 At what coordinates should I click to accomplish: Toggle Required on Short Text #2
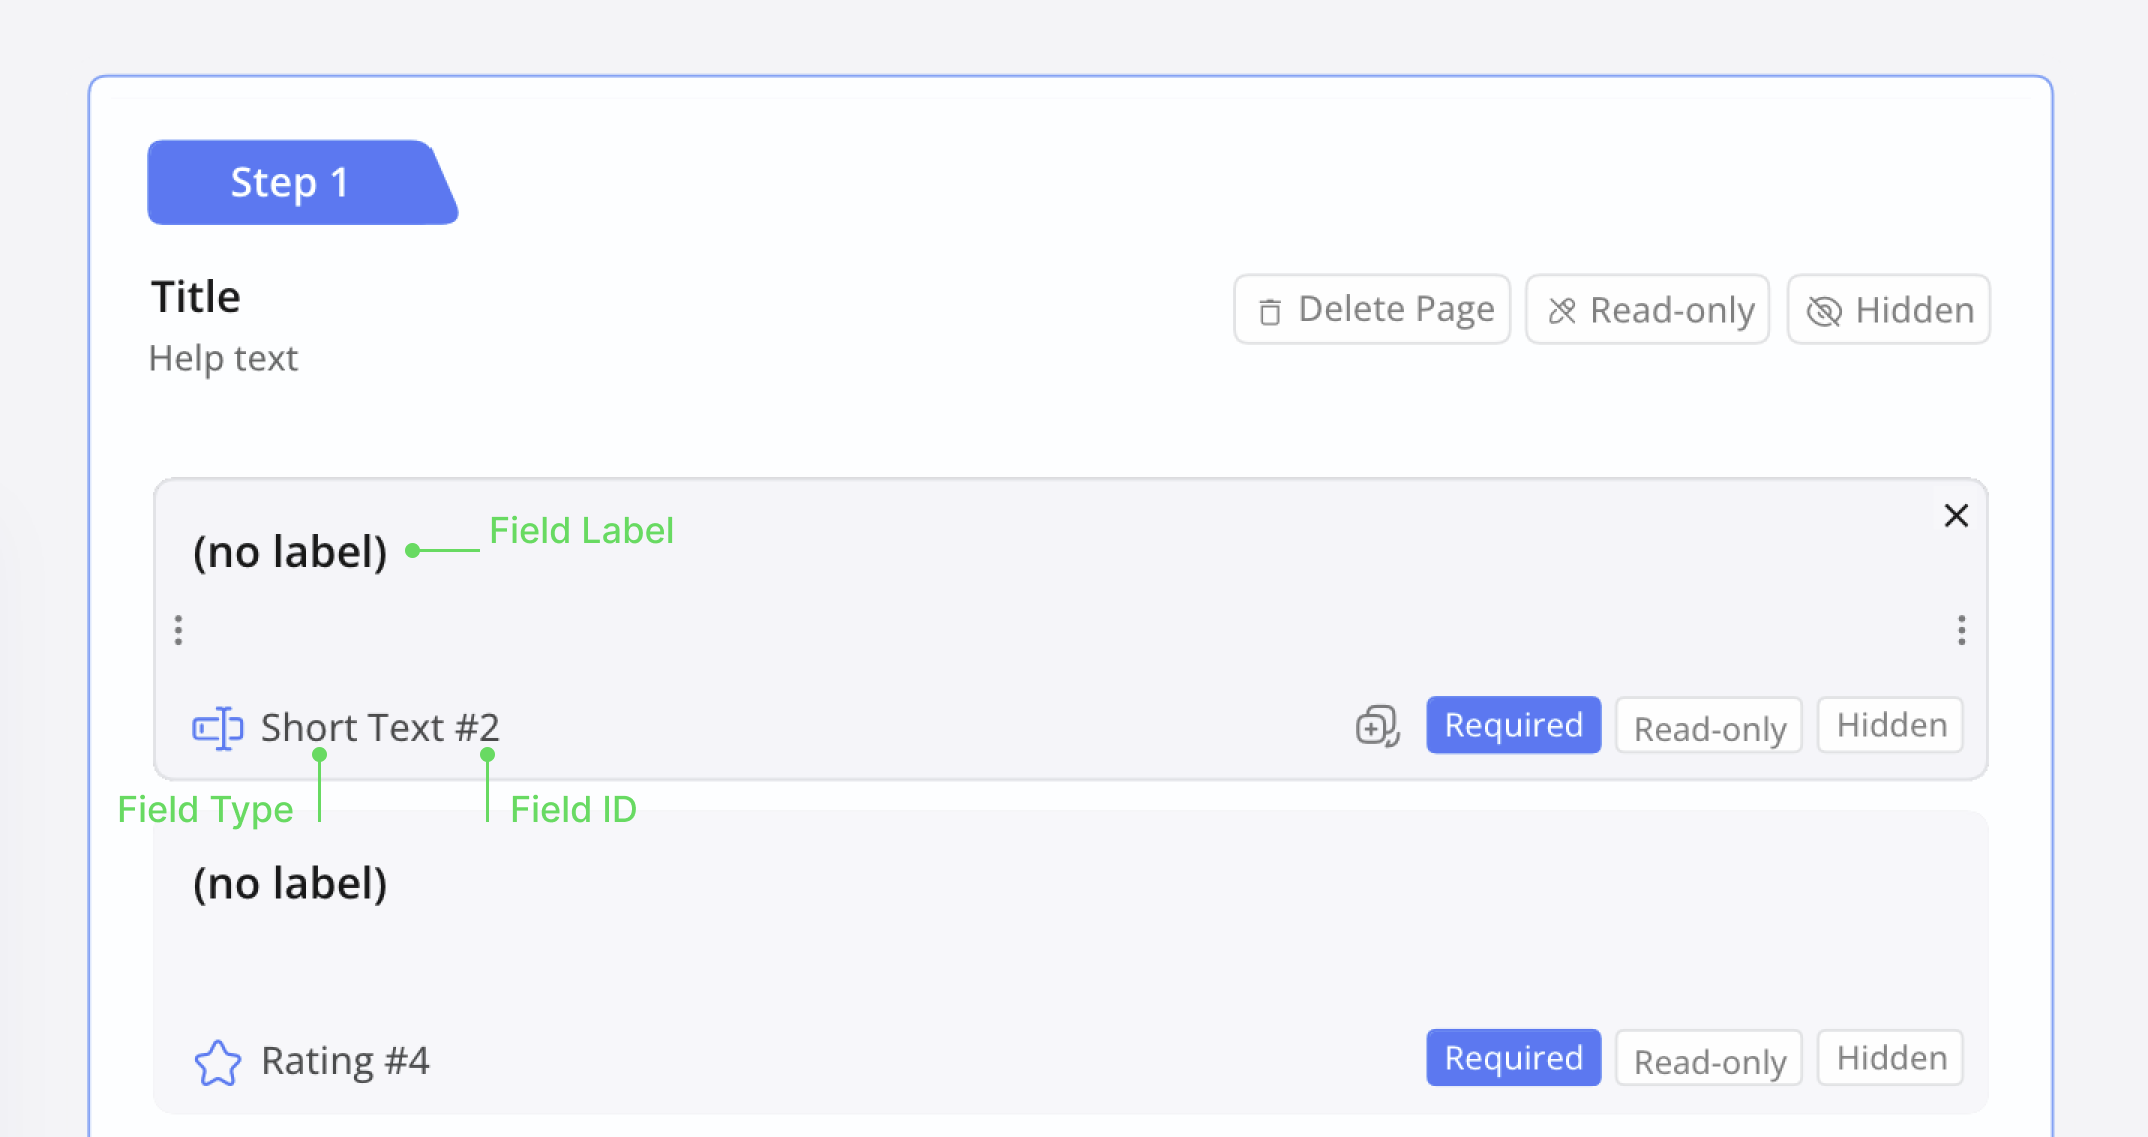1513,725
